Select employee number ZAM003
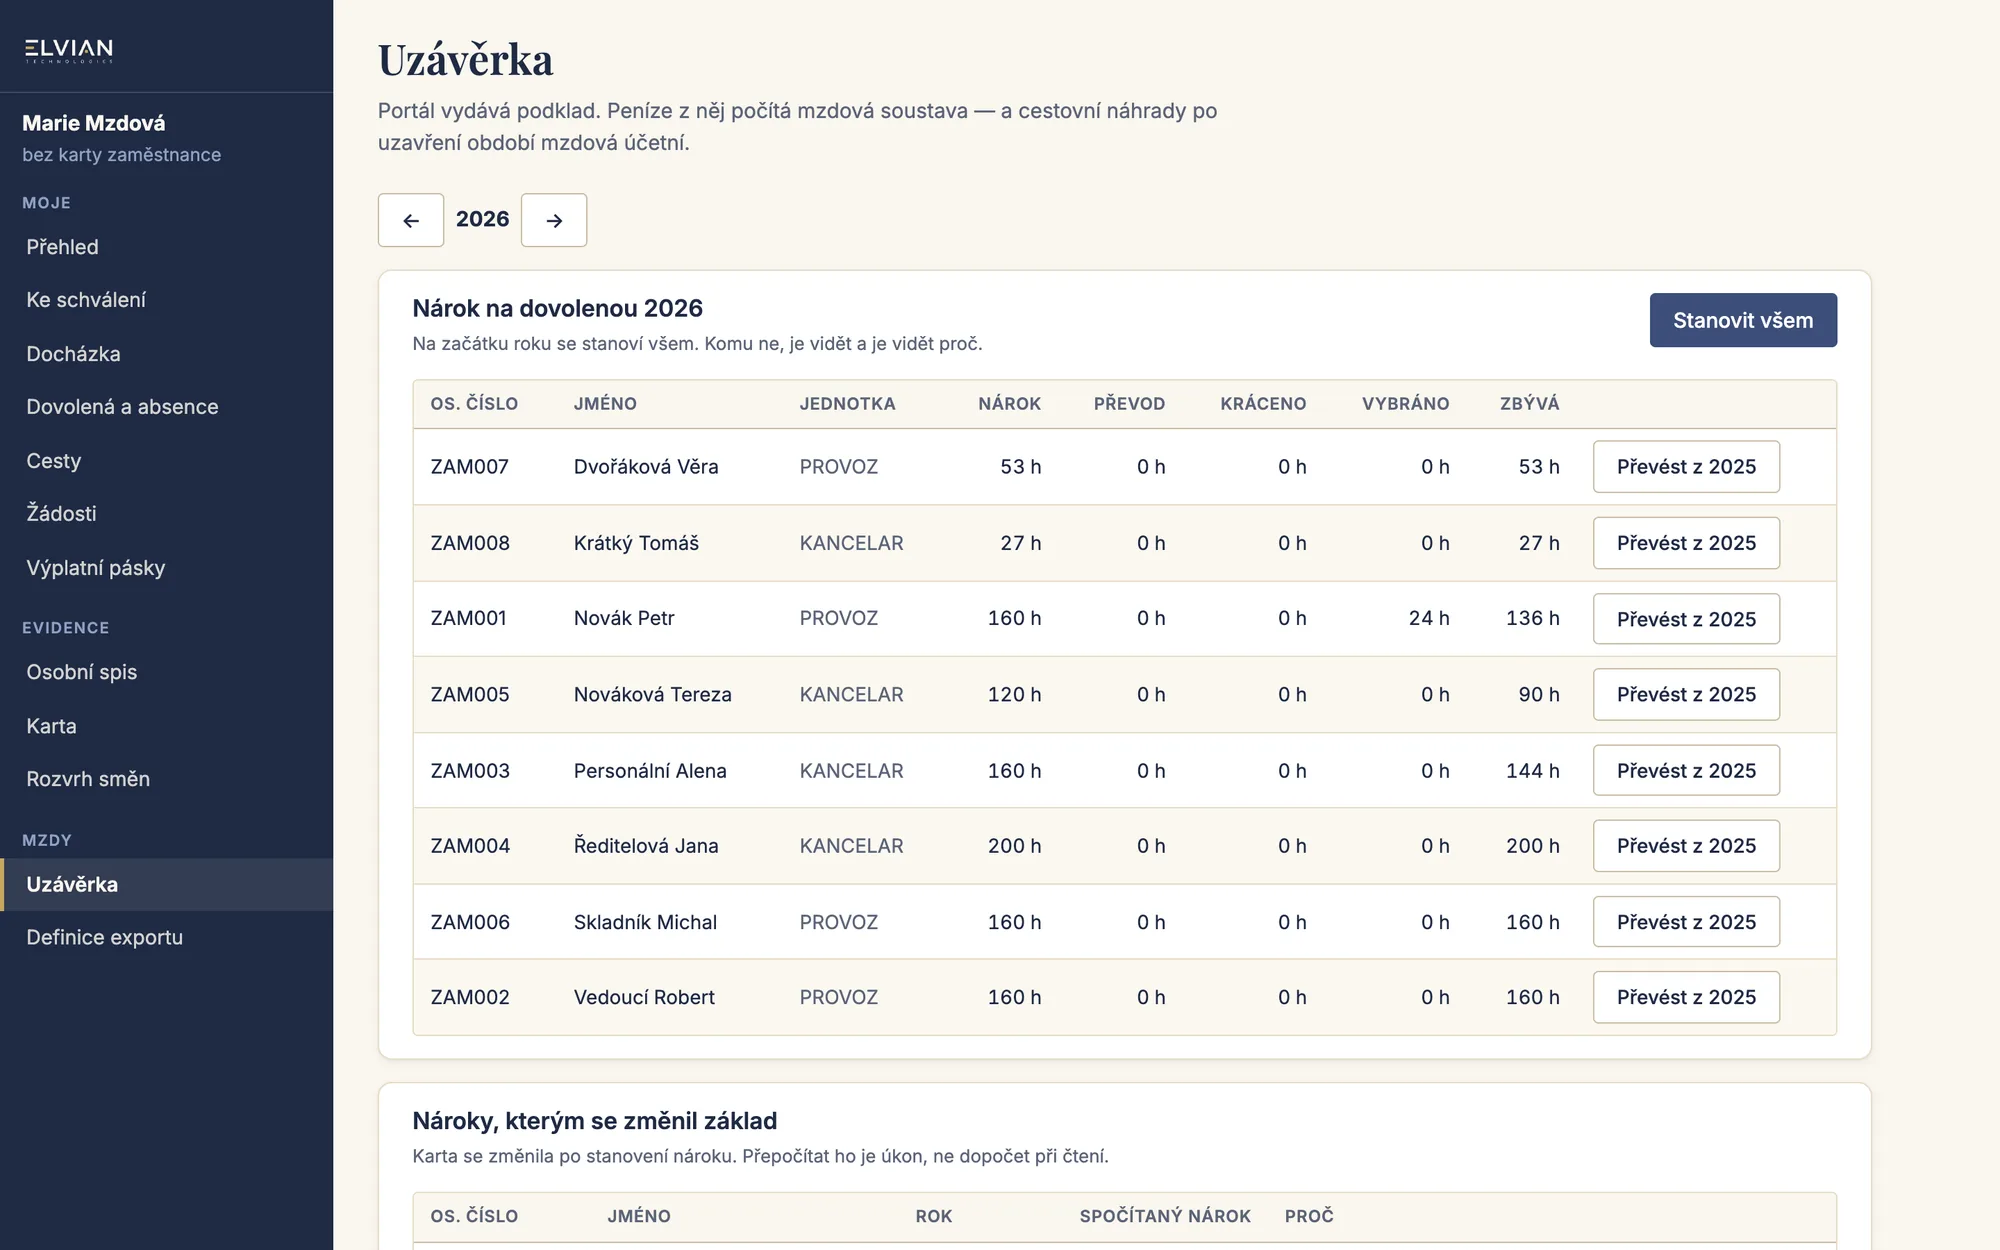The height and width of the screenshot is (1250, 2000). pyautogui.click(x=470, y=771)
